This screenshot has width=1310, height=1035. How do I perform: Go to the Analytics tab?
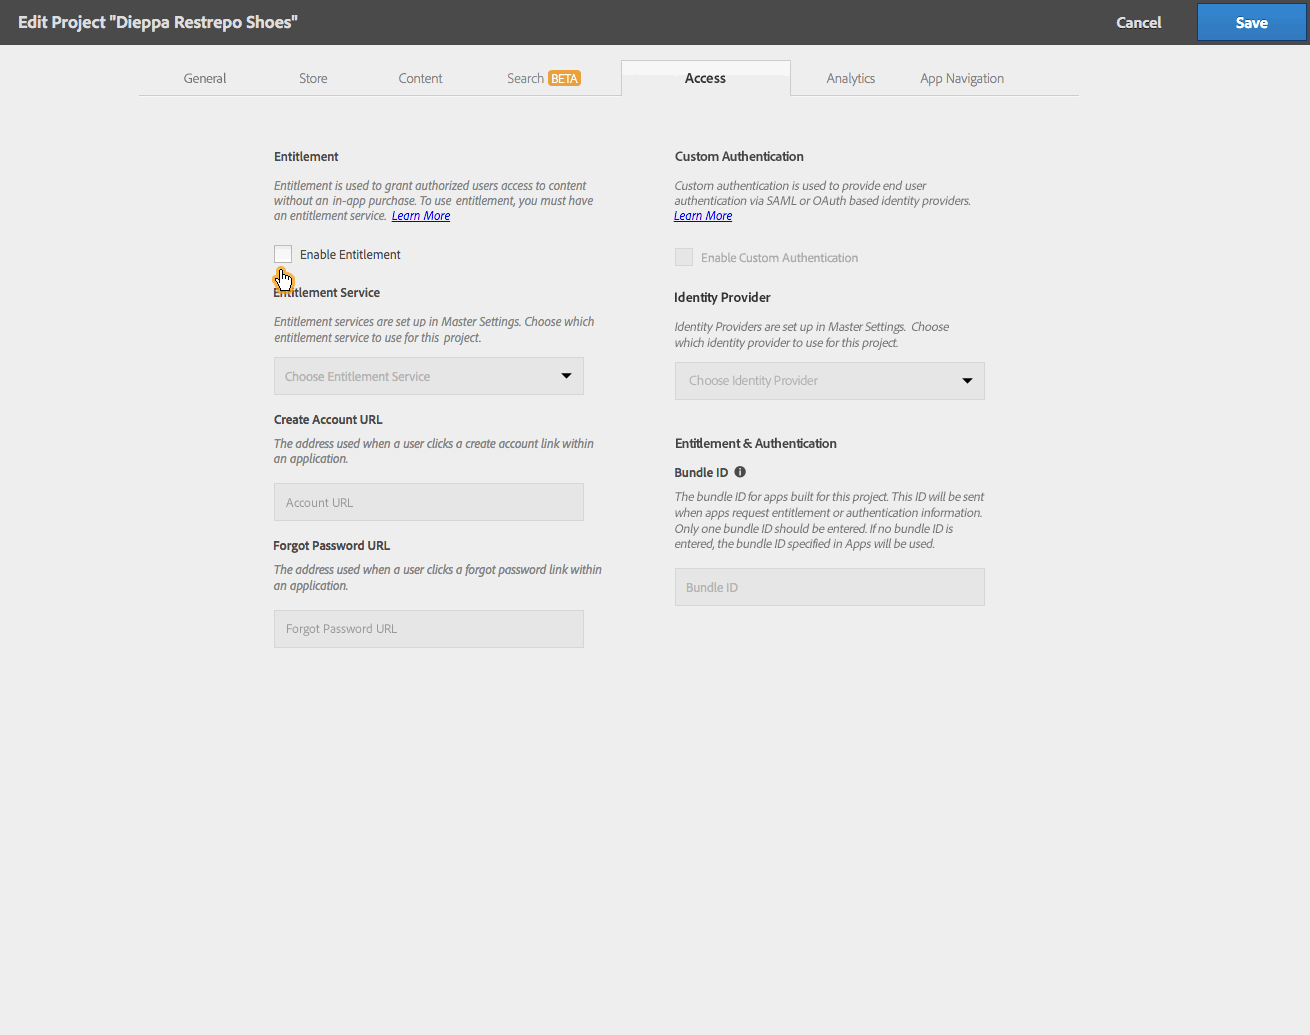coord(851,78)
